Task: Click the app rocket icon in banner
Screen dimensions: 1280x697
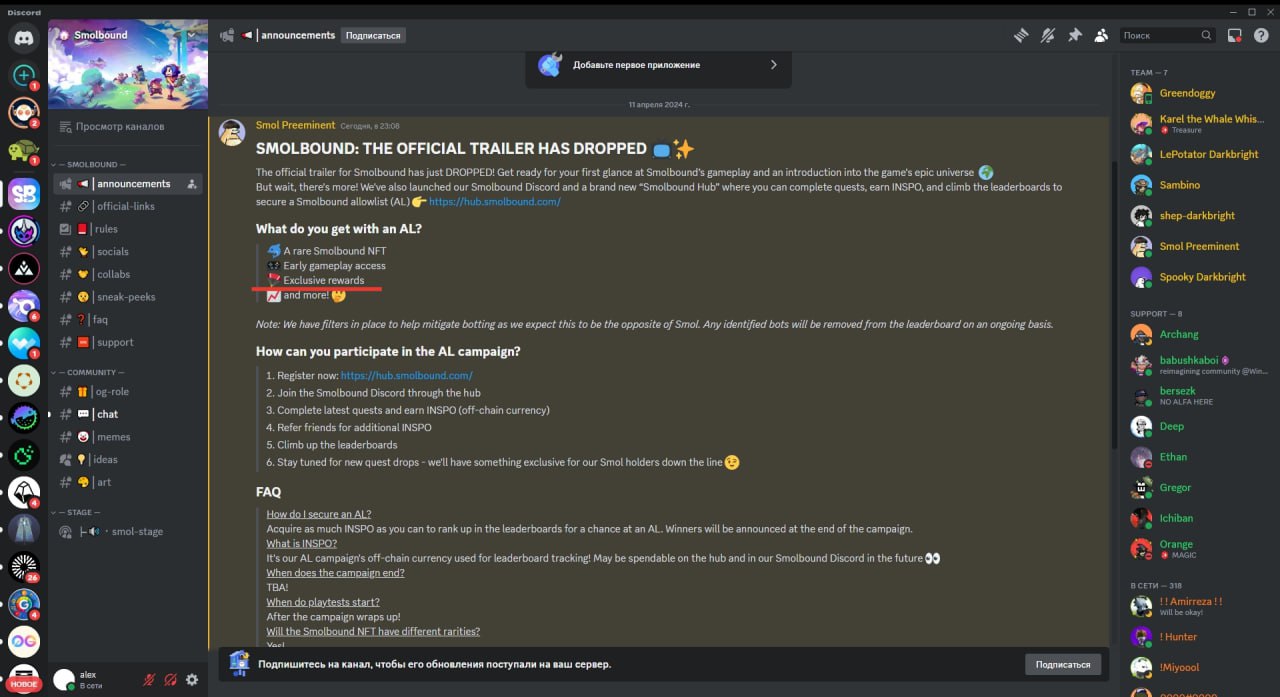Action: coord(550,65)
